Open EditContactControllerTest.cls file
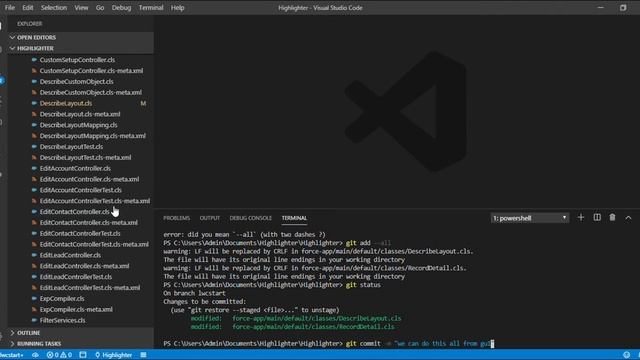Screen dimensions: 640x360 (x=80, y=233)
